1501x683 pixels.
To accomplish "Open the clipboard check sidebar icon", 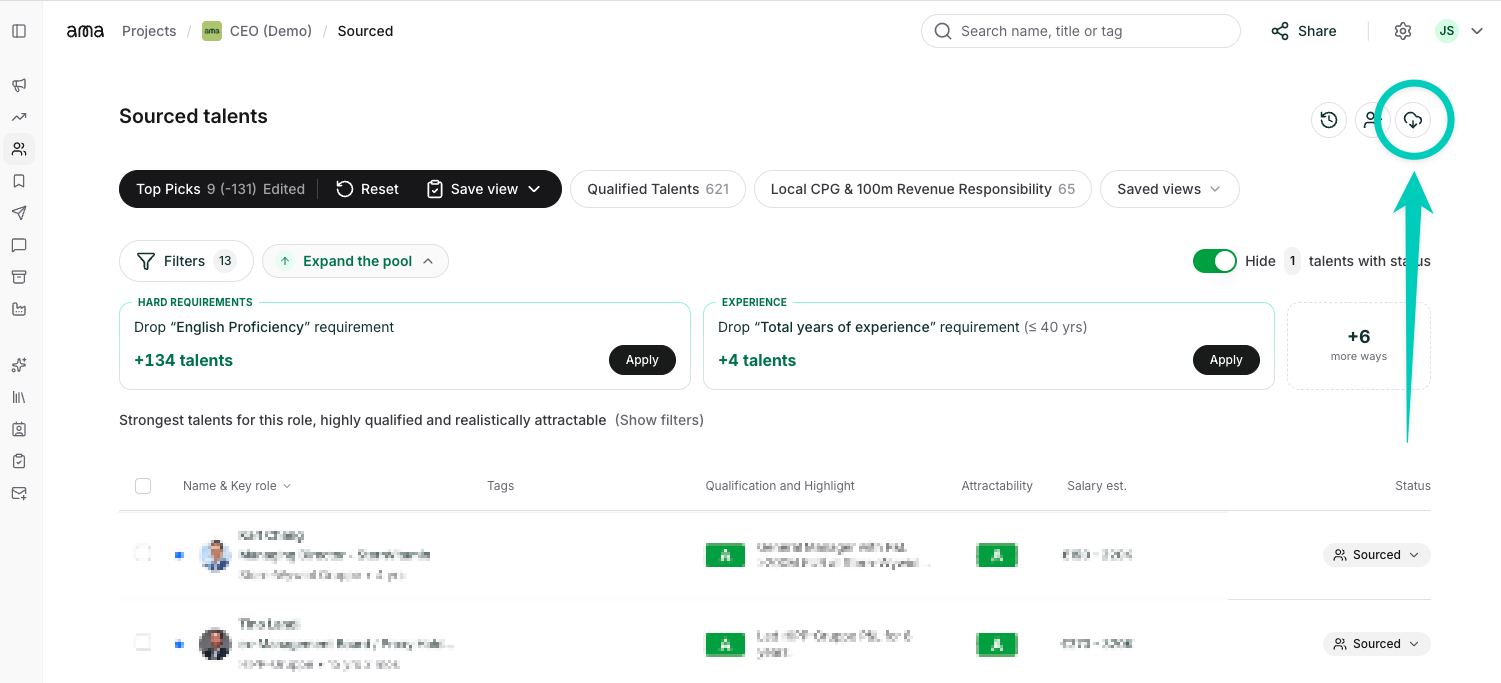I will tap(19, 461).
